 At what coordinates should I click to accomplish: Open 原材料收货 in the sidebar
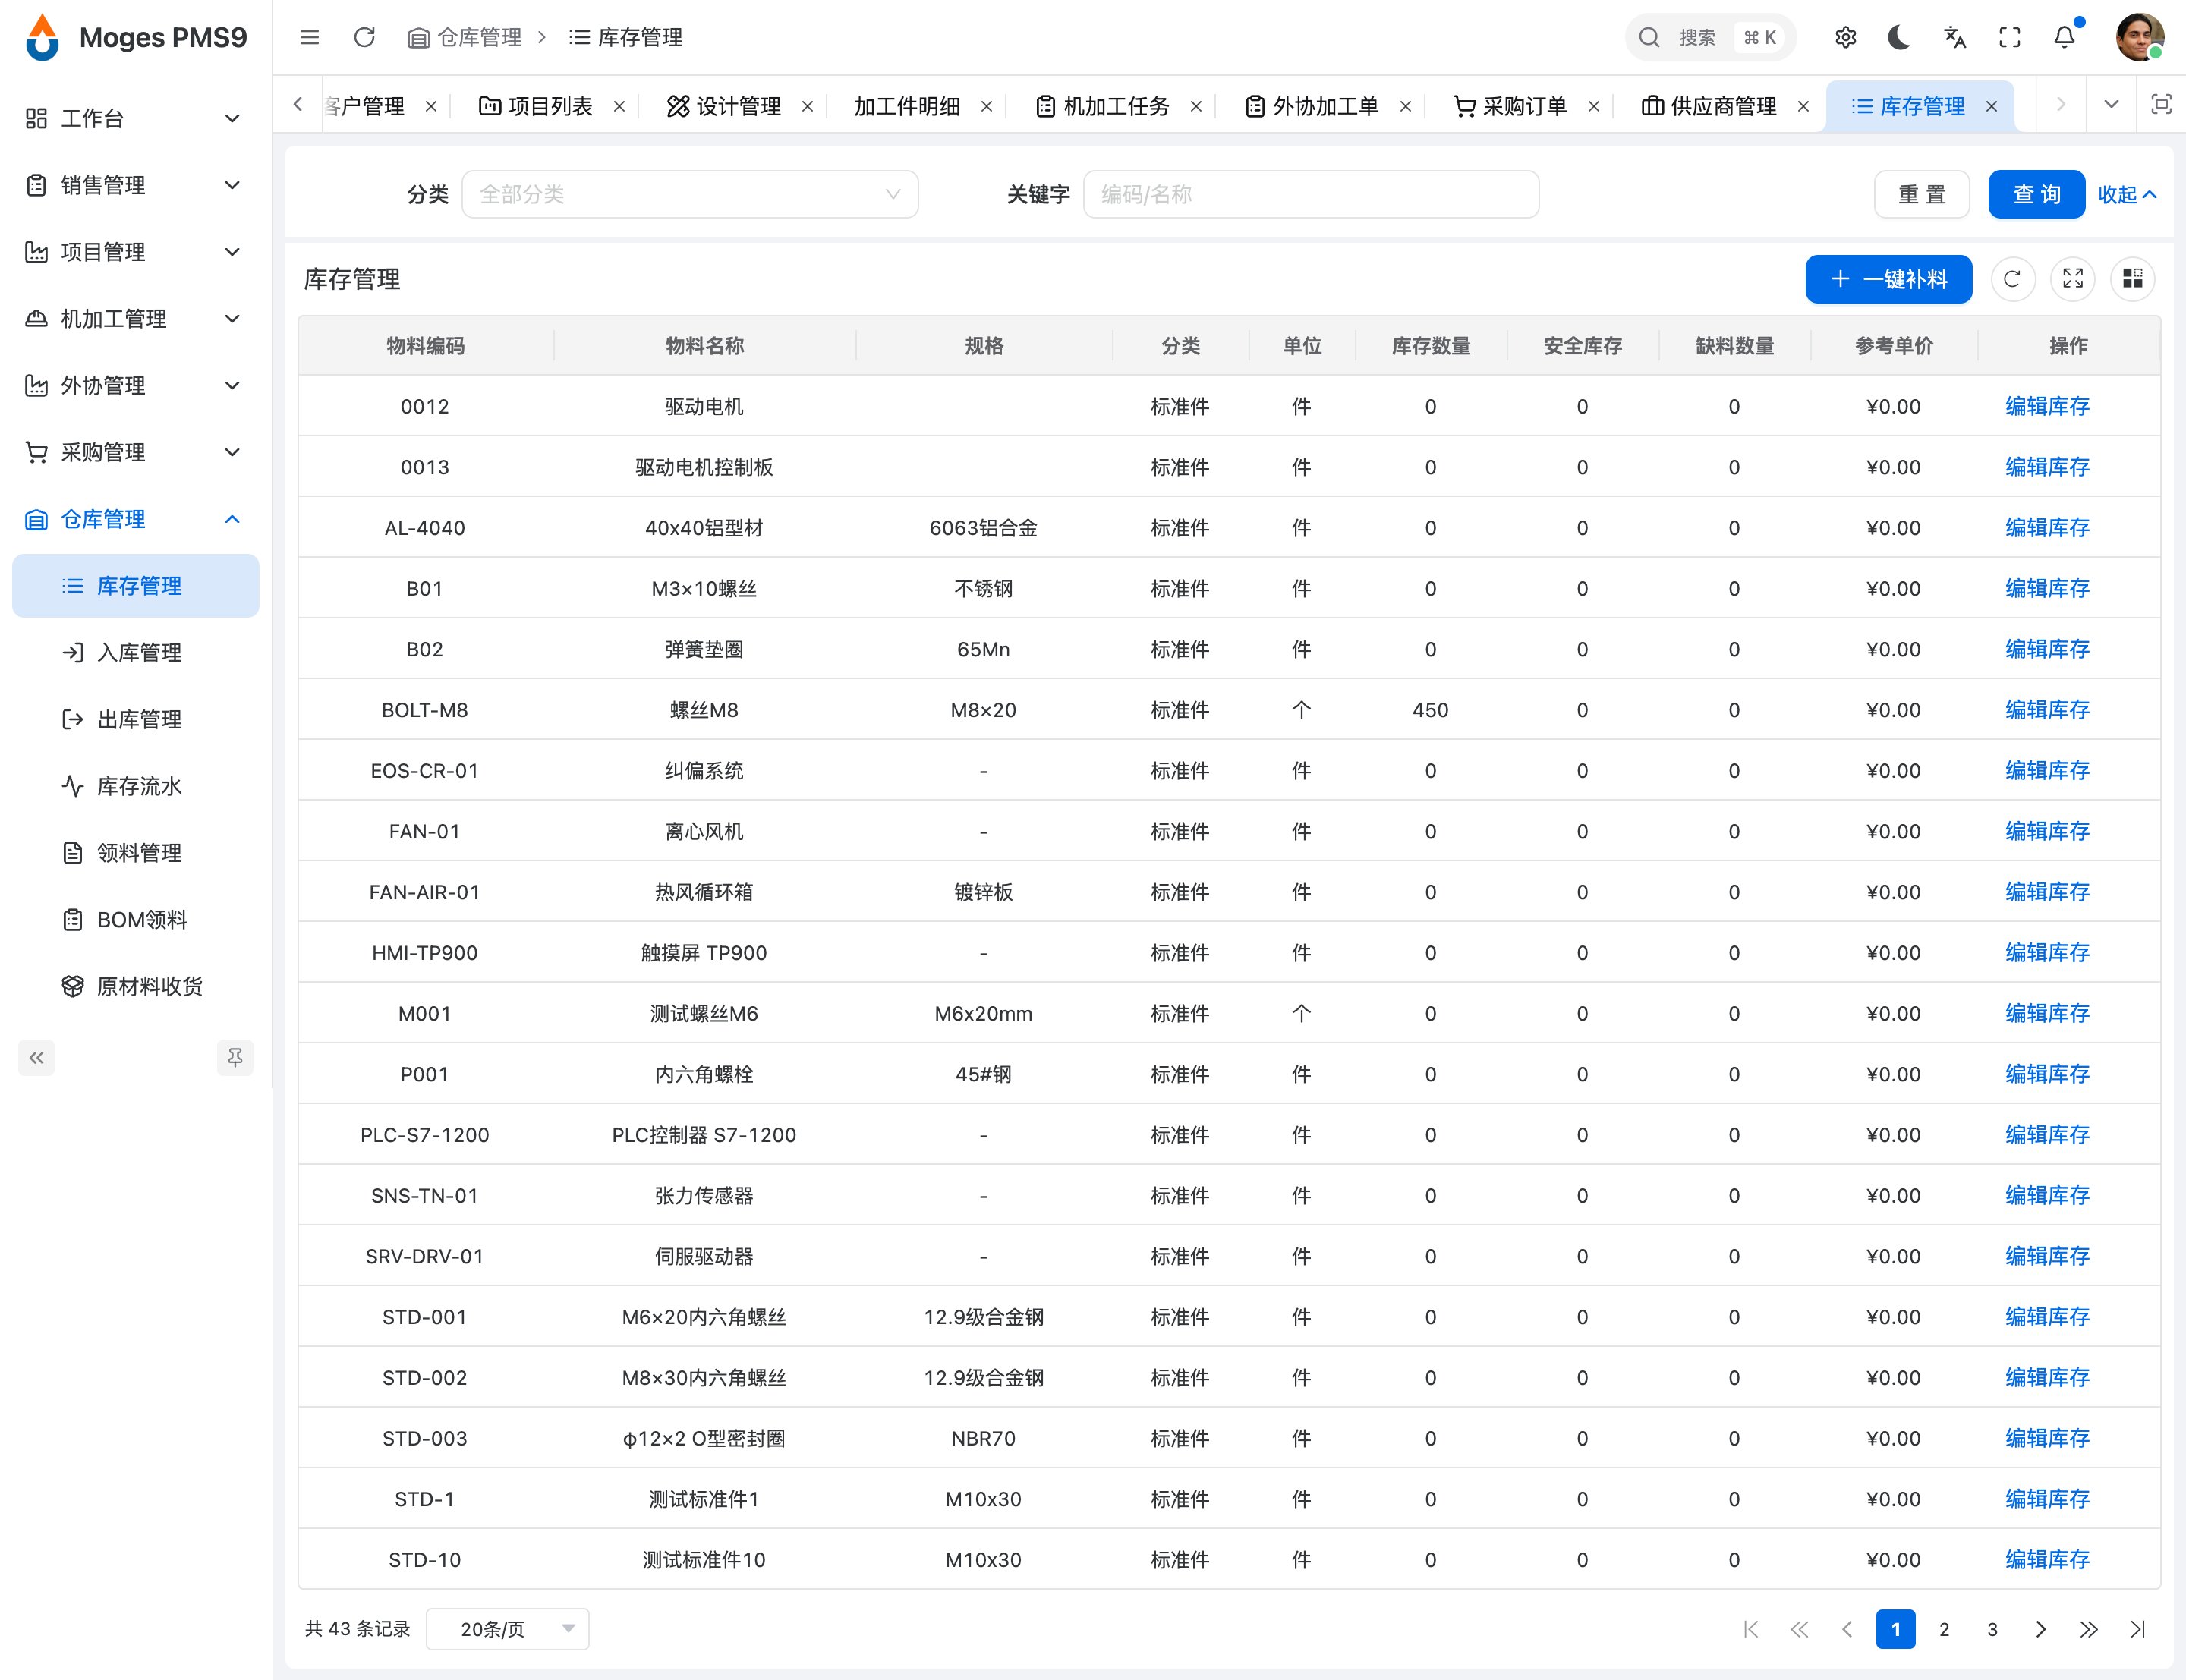(x=135, y=987)
